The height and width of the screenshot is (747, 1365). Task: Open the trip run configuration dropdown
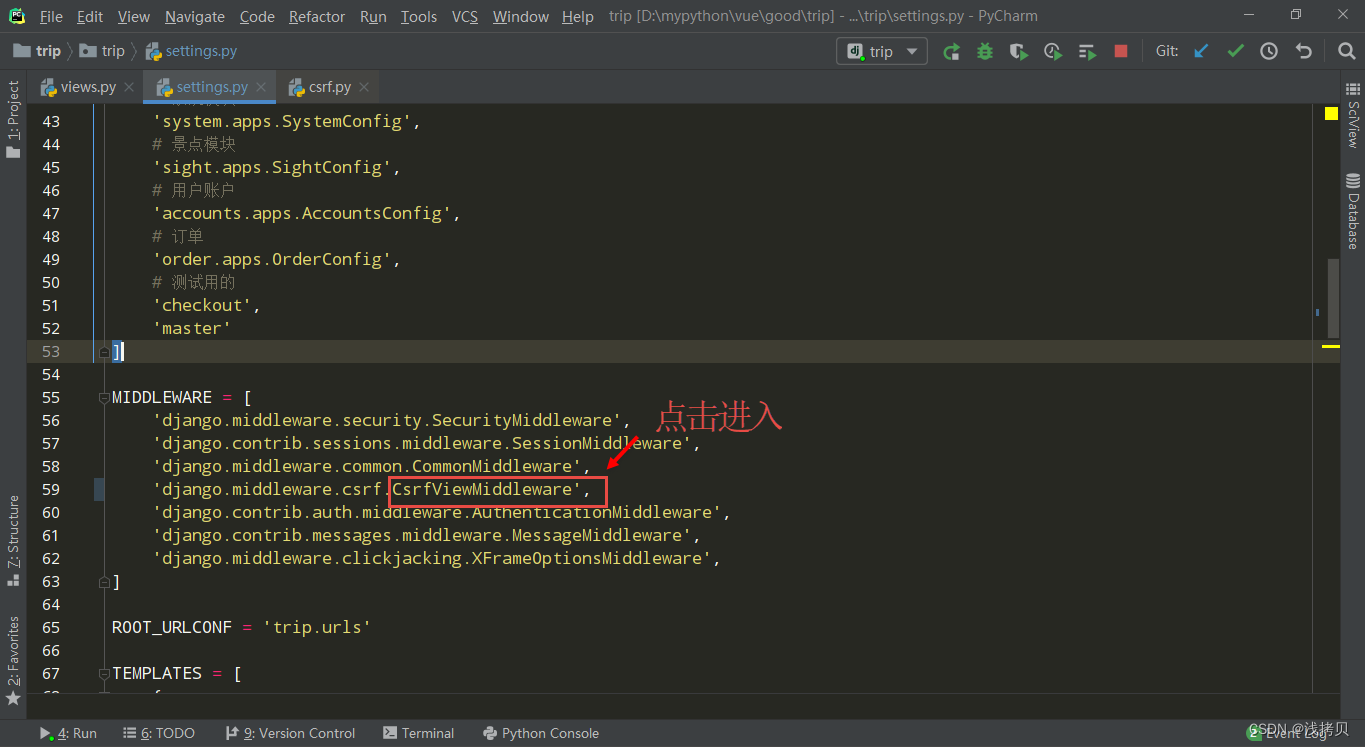pos(881,51)
